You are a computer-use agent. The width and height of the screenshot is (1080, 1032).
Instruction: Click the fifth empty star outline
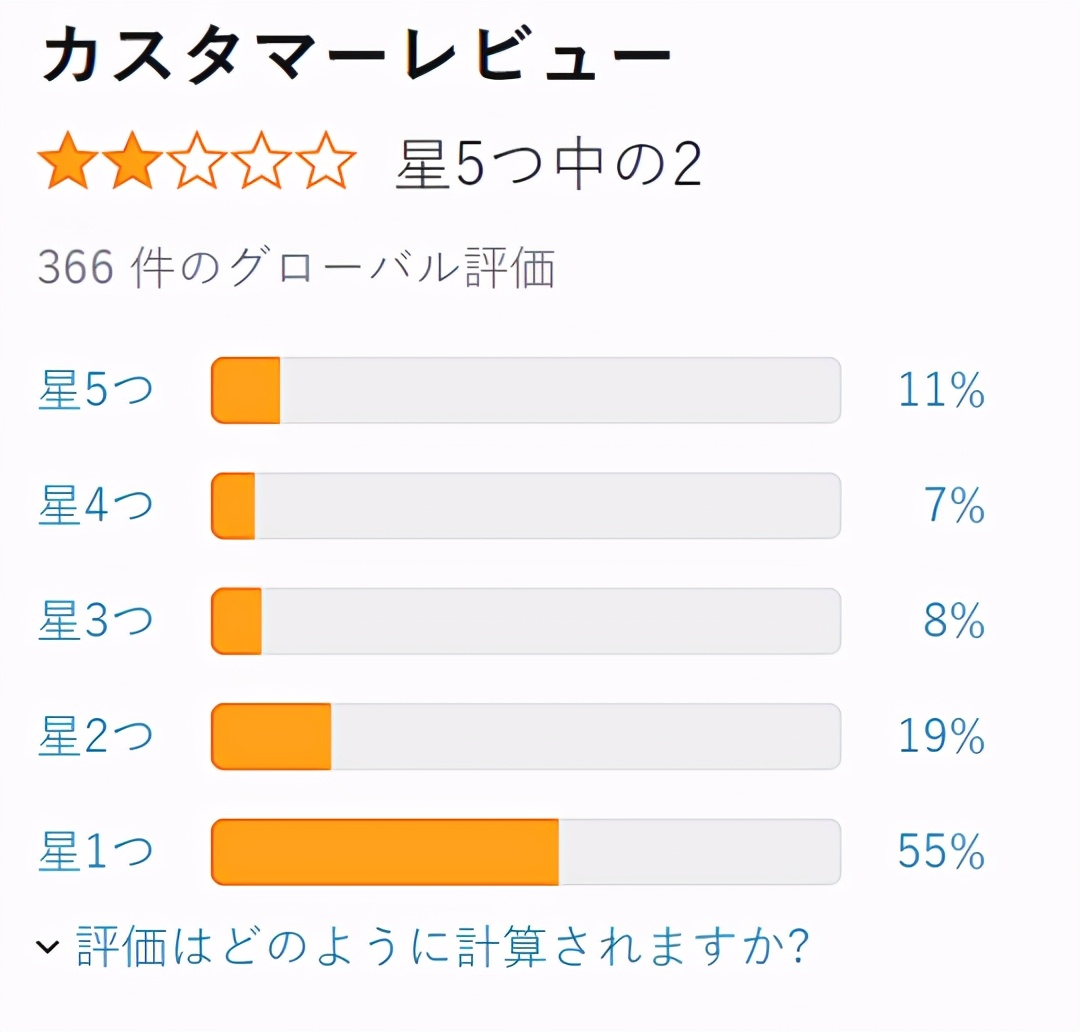pyautogui.click(x=325, y=161)
